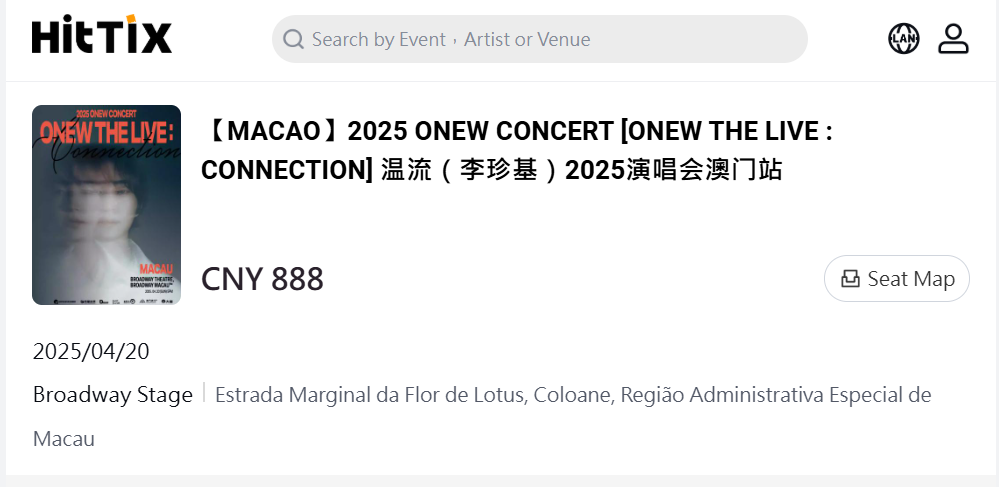Open the Seat Map button
The image size is (999, 487).
click(896, 279)
